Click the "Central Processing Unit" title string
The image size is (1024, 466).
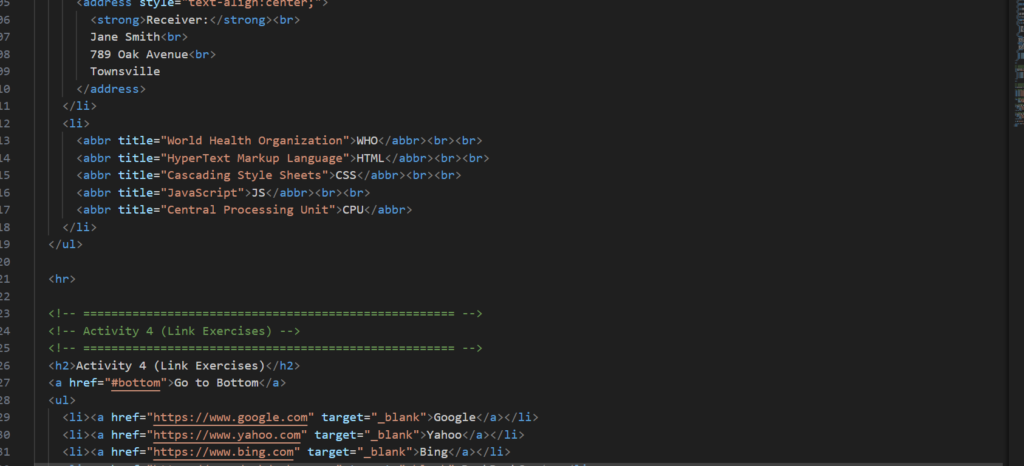[x=246, y=210]
